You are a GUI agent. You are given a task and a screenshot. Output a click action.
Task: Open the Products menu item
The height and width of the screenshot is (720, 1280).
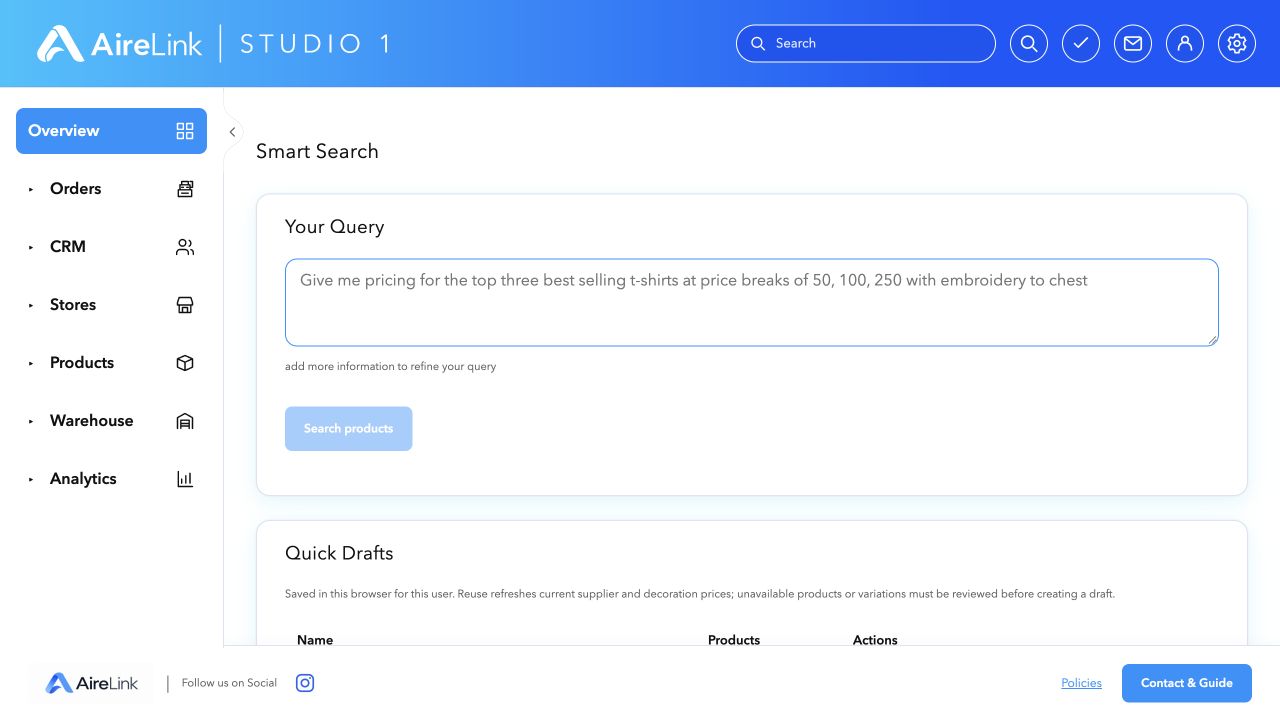[x=111, y=363]
